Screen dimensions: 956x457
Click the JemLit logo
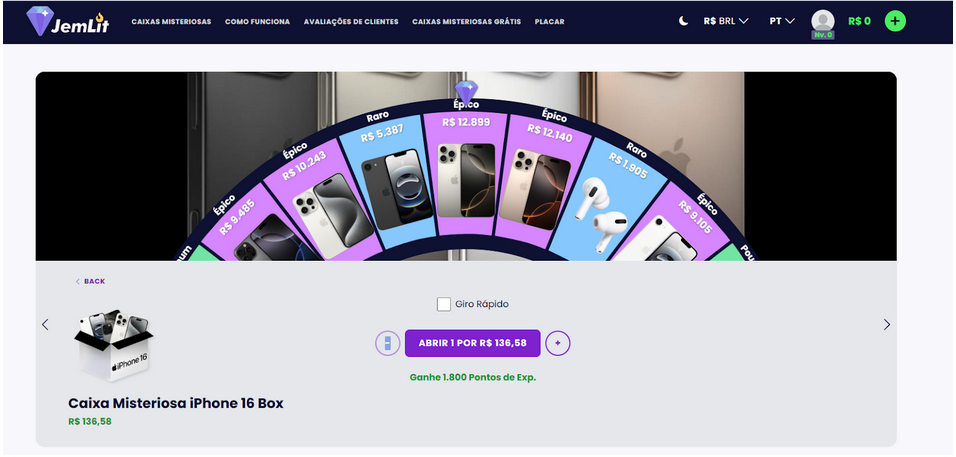pos(68,22)
